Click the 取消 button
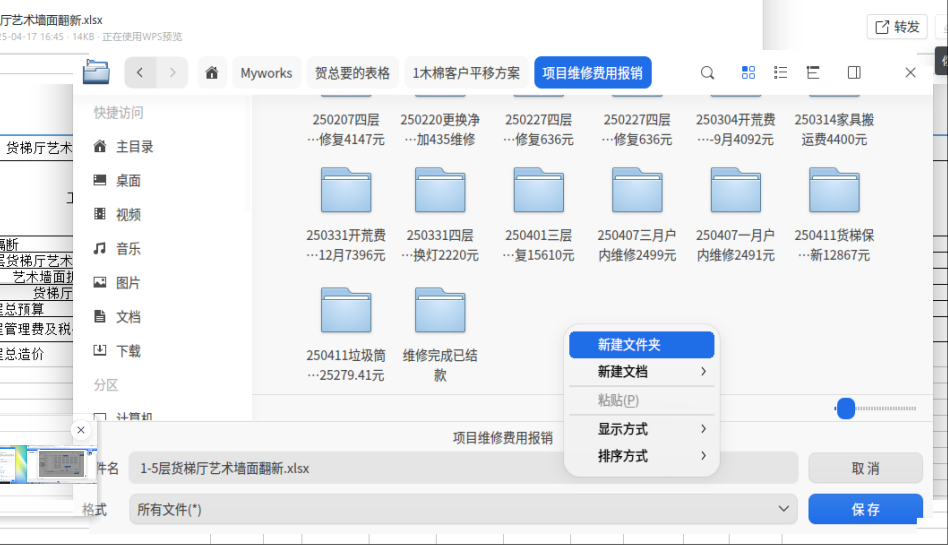This screenshot has height=545, width=948. coord(865,468)
